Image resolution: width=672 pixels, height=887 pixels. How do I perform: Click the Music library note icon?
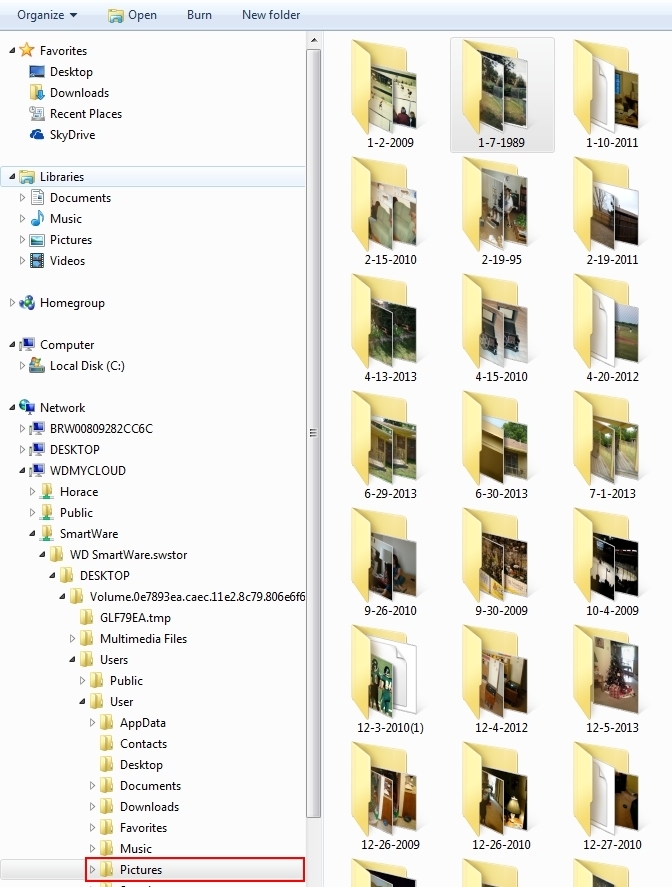(x=37, y=218)
